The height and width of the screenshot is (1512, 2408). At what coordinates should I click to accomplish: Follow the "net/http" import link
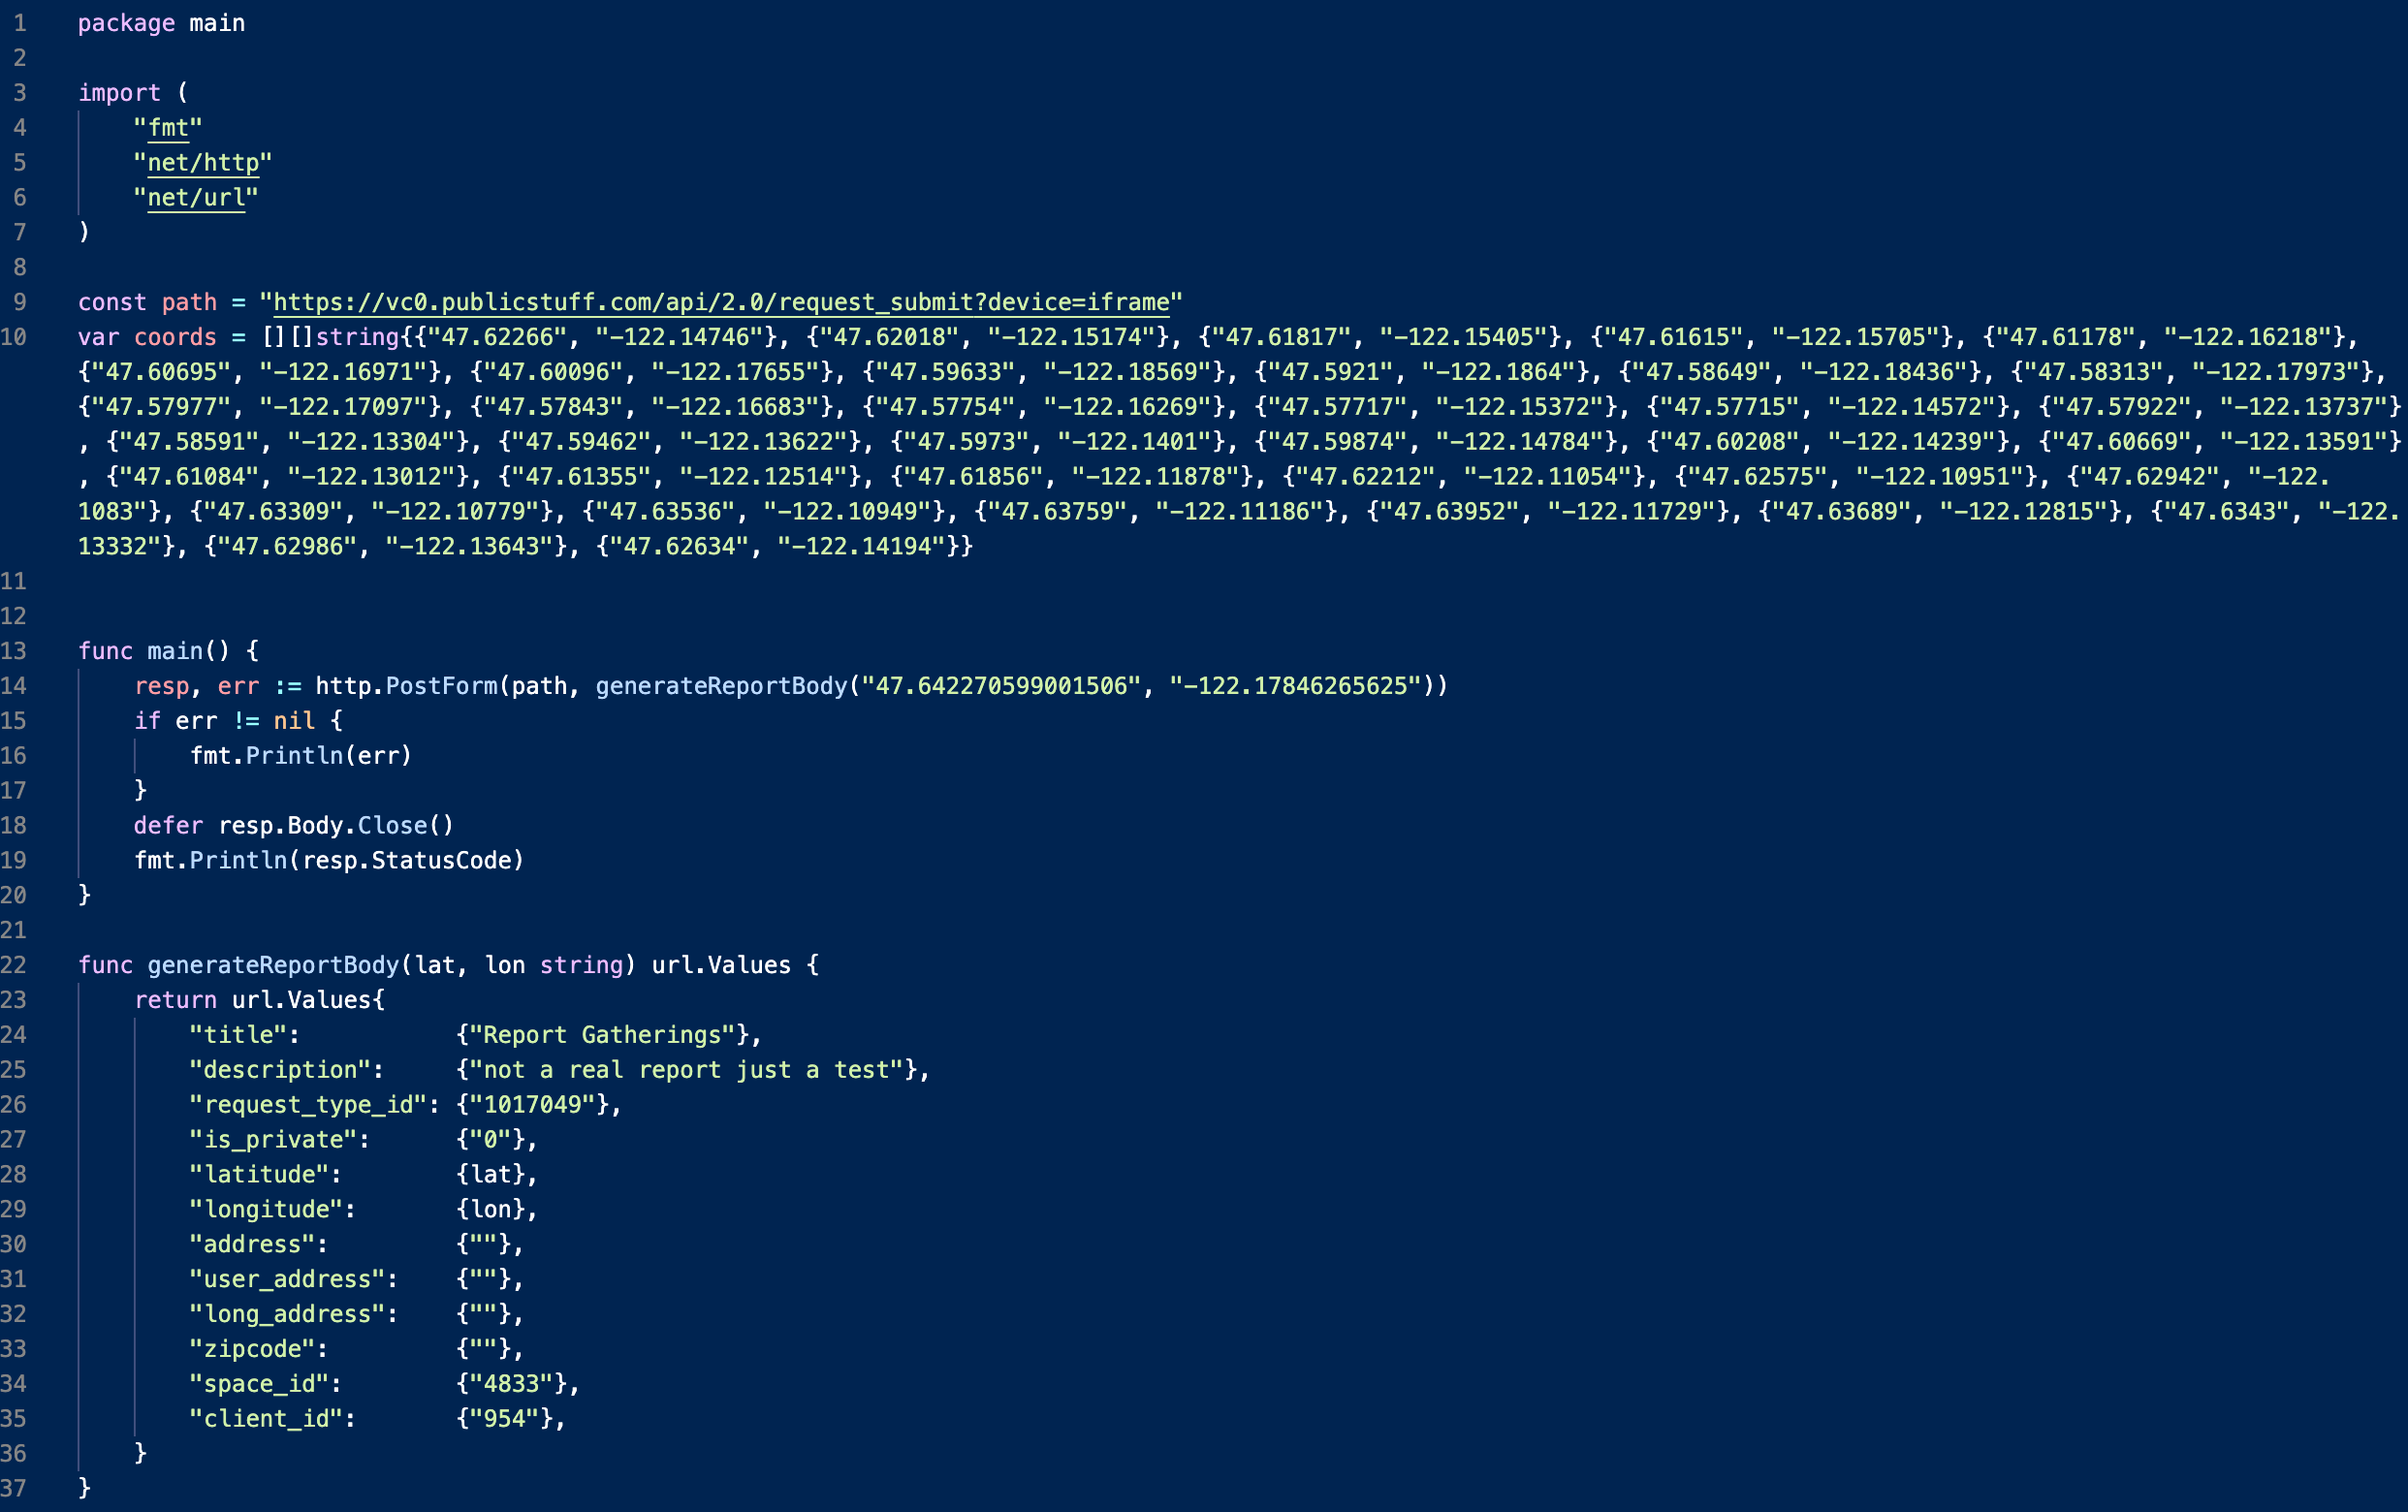coord(203,163)
